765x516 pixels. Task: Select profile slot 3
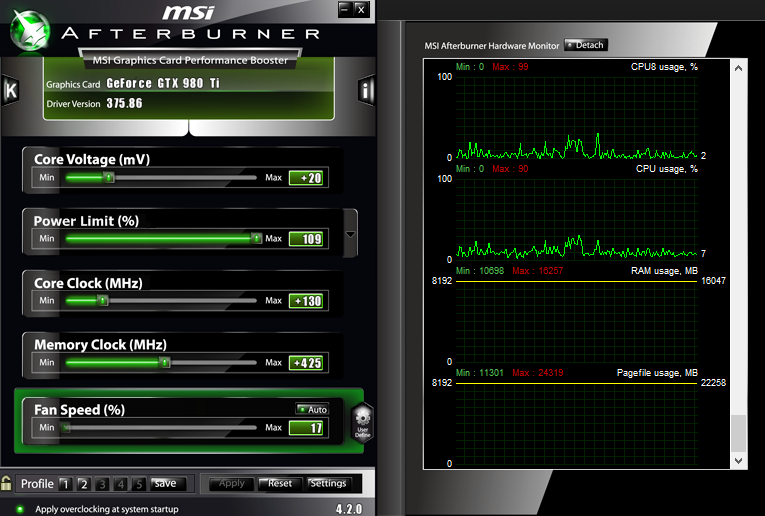coord(102,484)
